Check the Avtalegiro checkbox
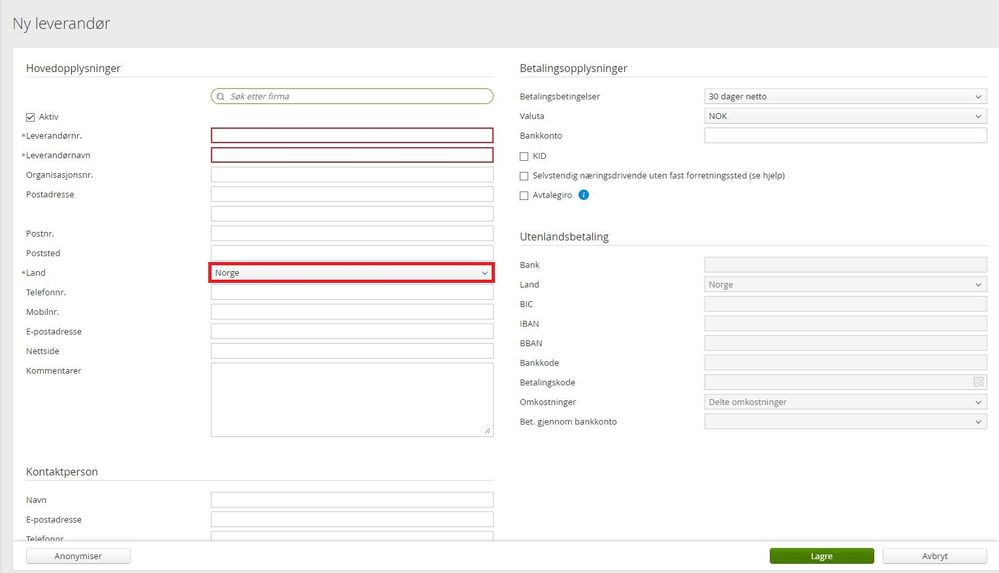The image size is (999, 573). [524, 196]
